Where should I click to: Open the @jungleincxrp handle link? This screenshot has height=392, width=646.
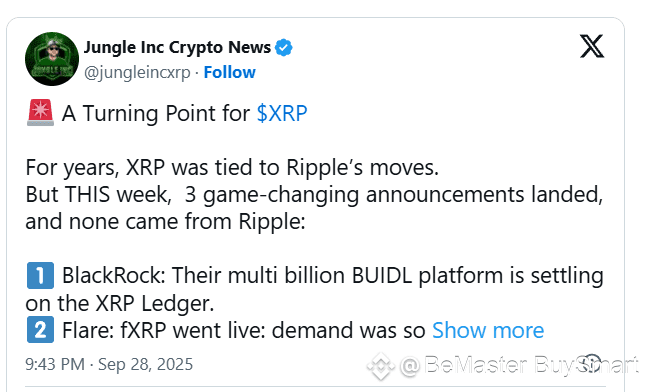pyautogui.click(x=137, y=73)
